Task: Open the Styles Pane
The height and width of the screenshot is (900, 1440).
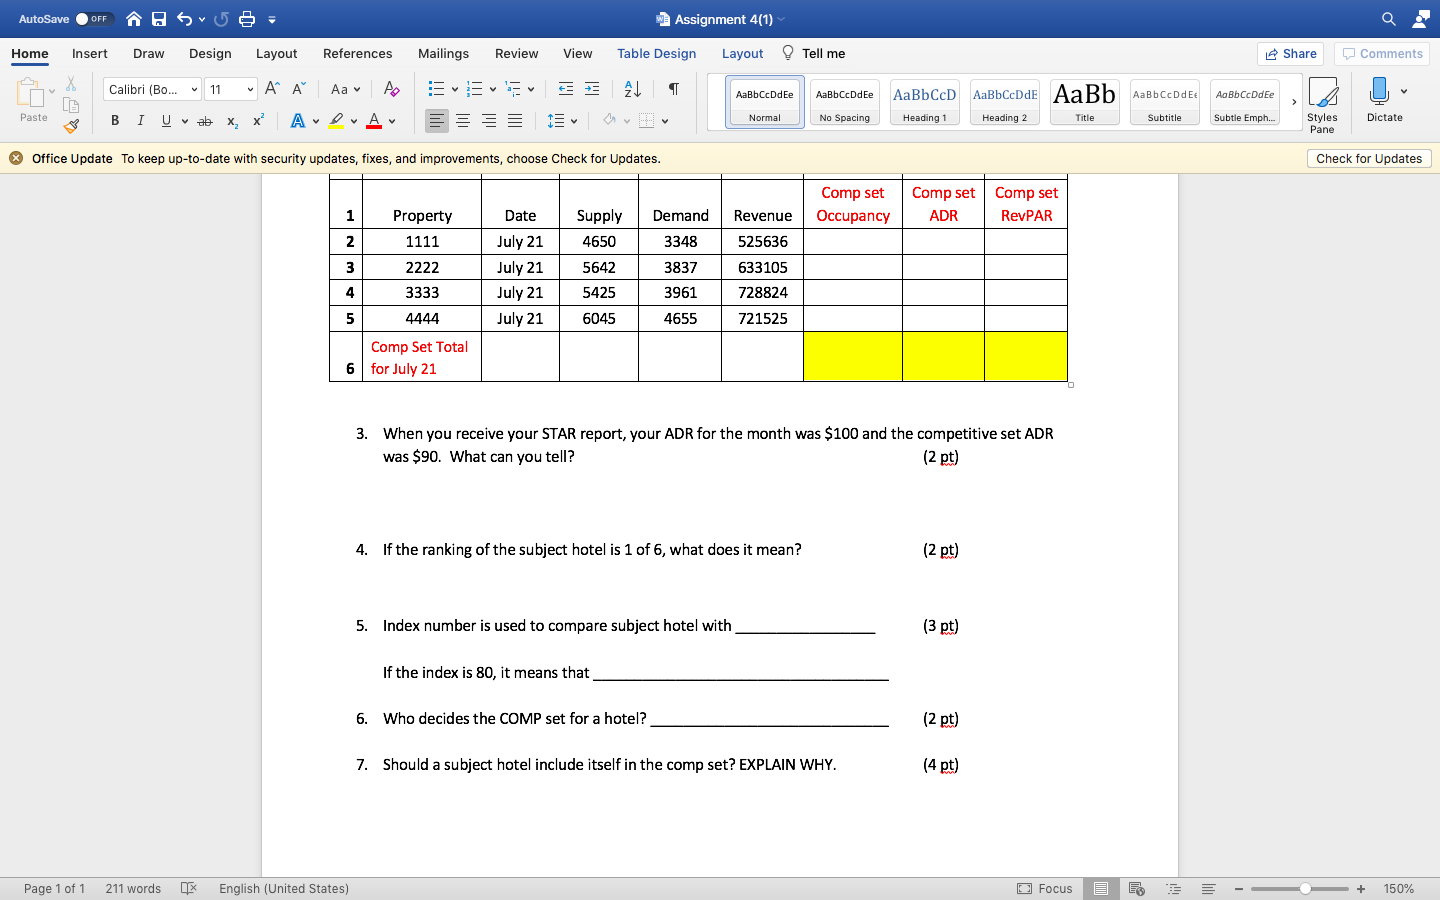Action: [1323, 101]
